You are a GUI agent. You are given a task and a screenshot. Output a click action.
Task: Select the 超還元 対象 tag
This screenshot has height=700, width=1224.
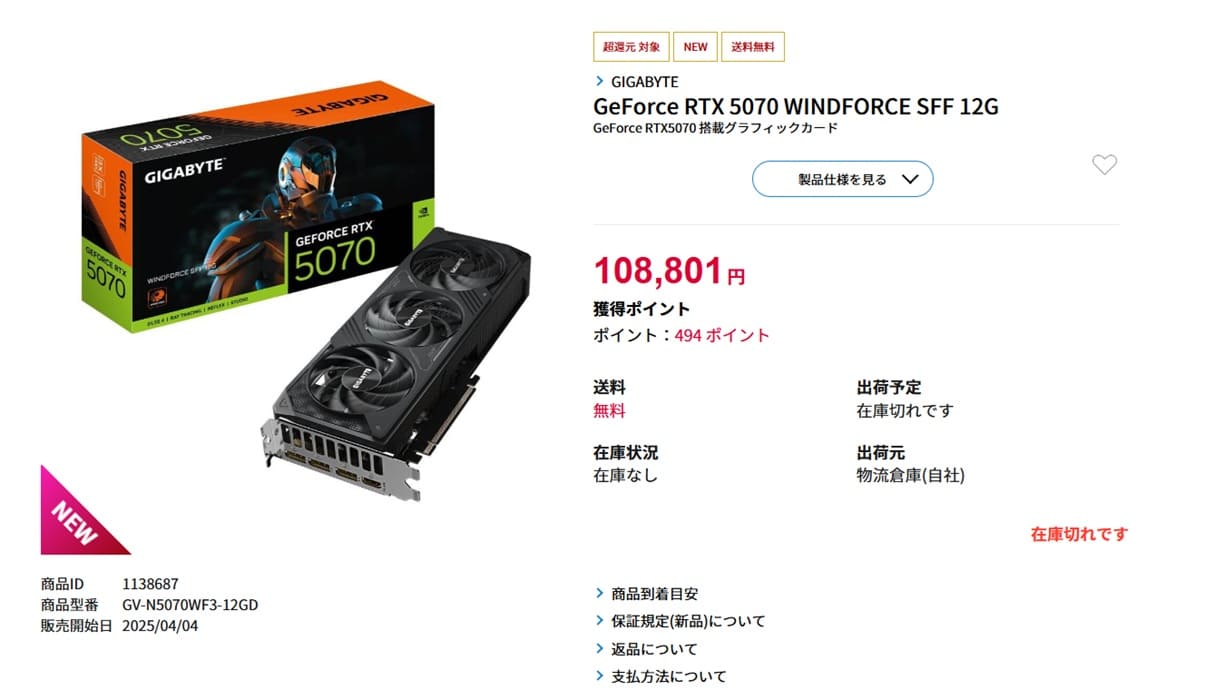point(631,47)
